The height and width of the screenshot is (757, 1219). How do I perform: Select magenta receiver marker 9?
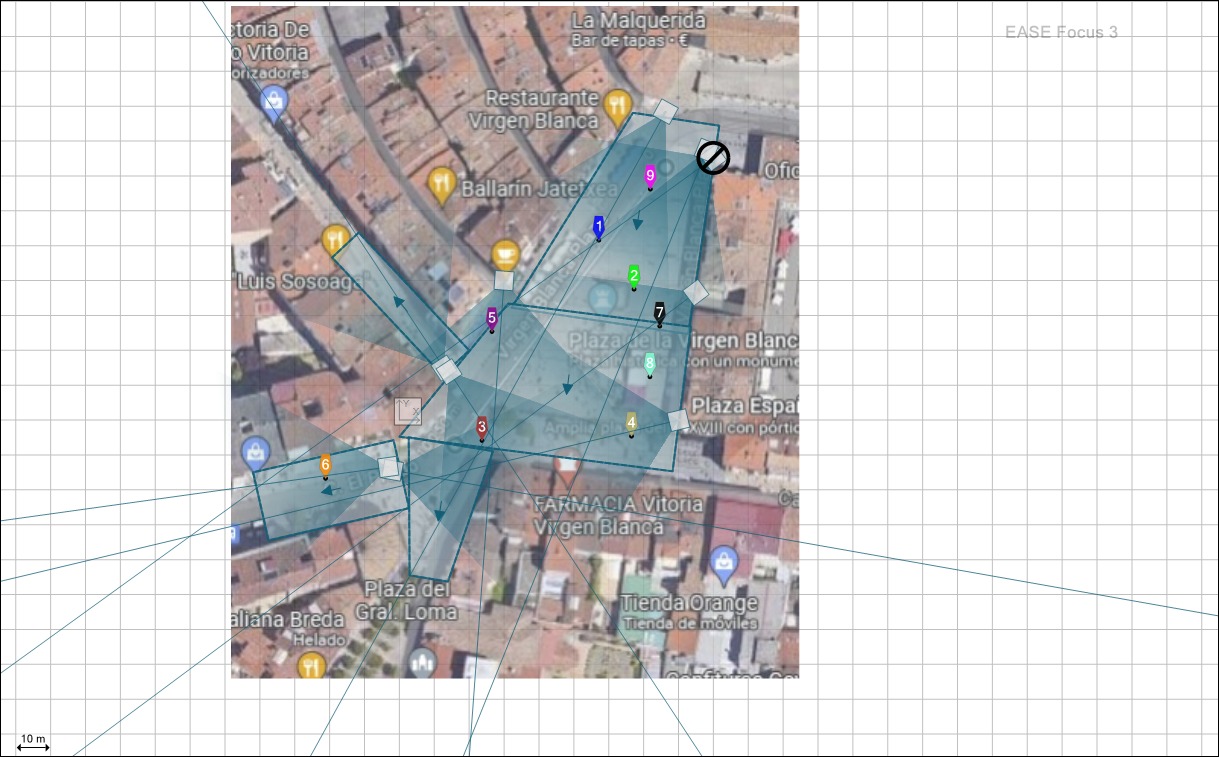coord(650,177)
